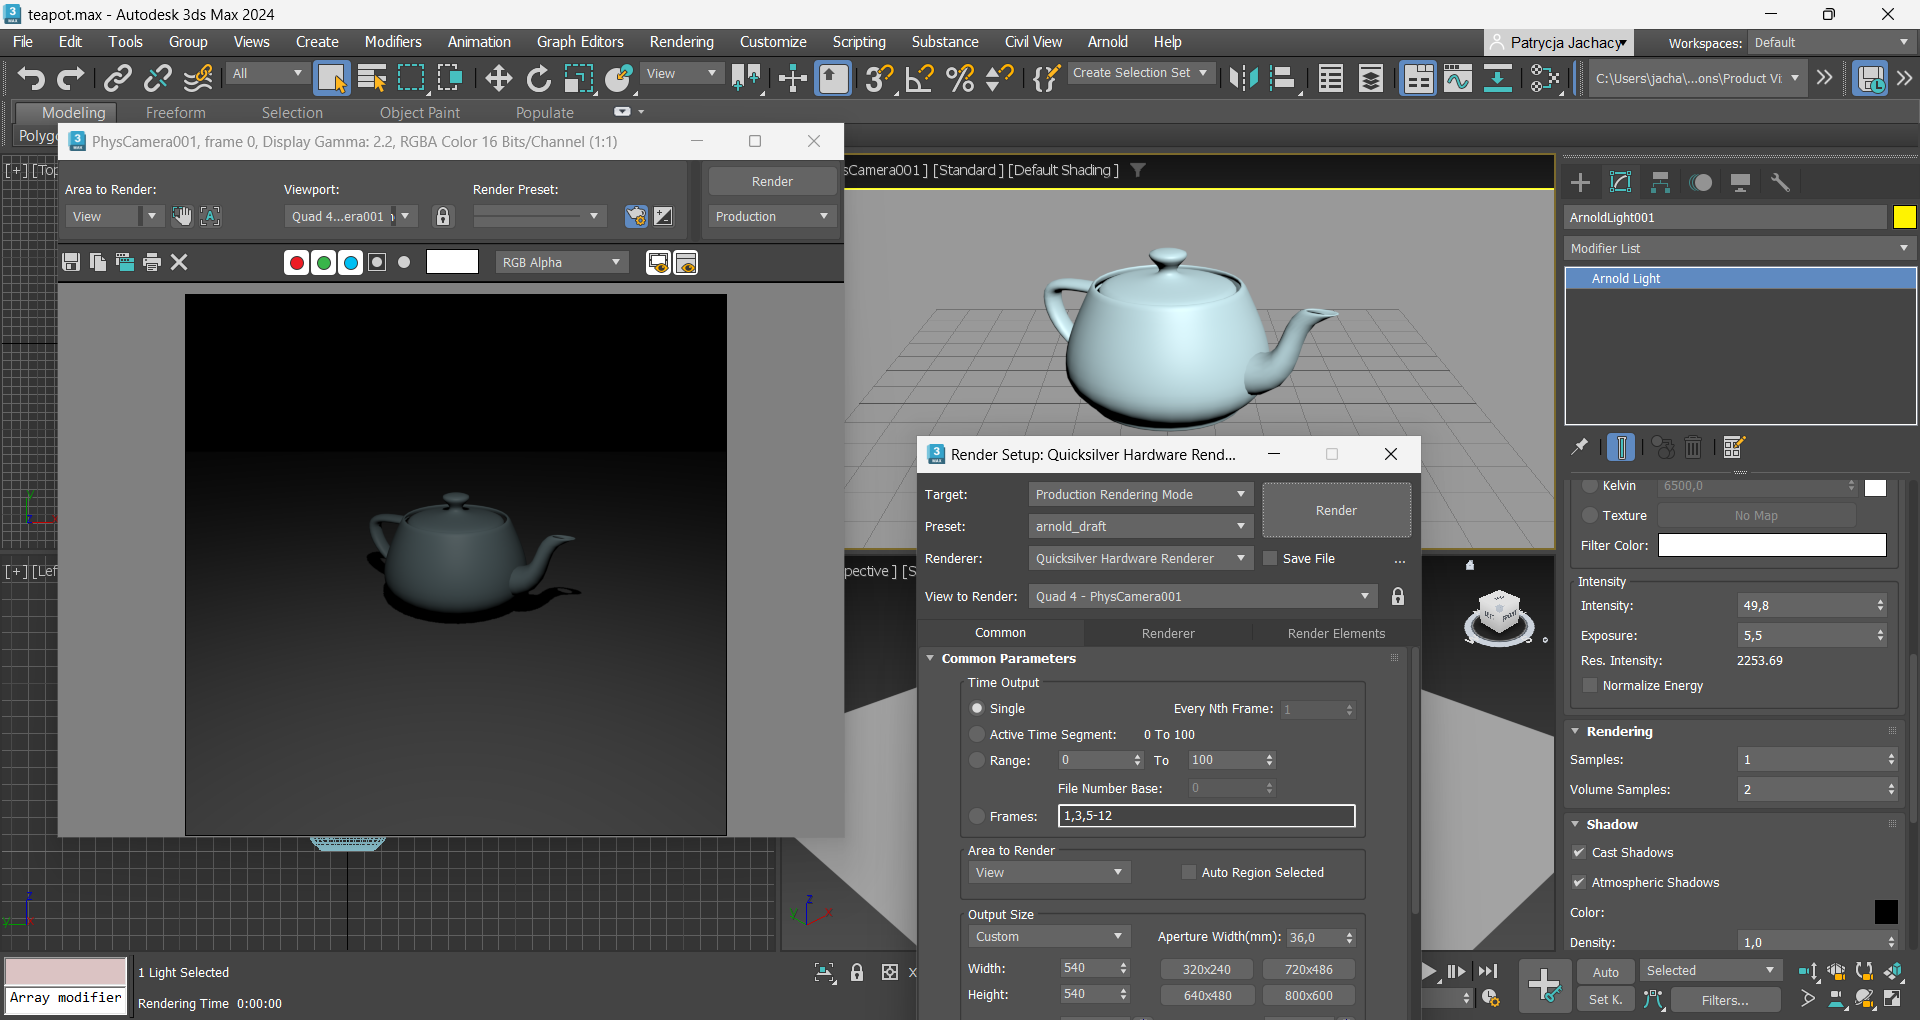Collapse the Common Parameters rollout

point(931,658)
